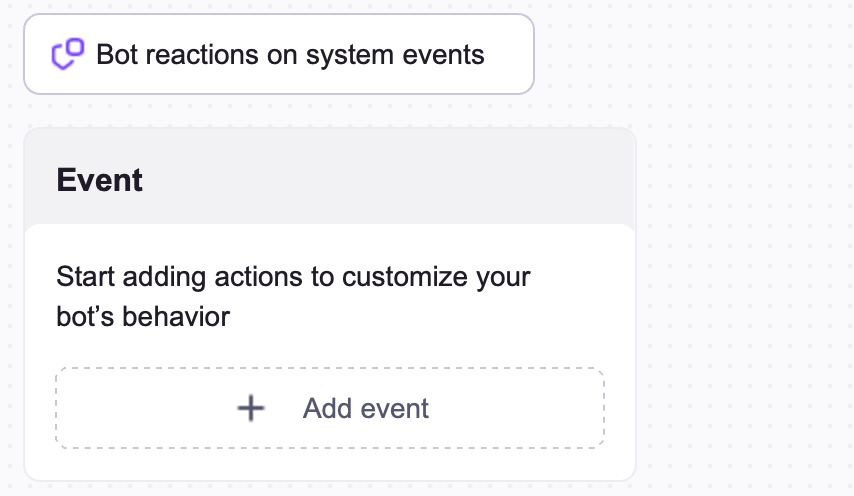
Task: Click the Event card header title
Action: (100, 180)
